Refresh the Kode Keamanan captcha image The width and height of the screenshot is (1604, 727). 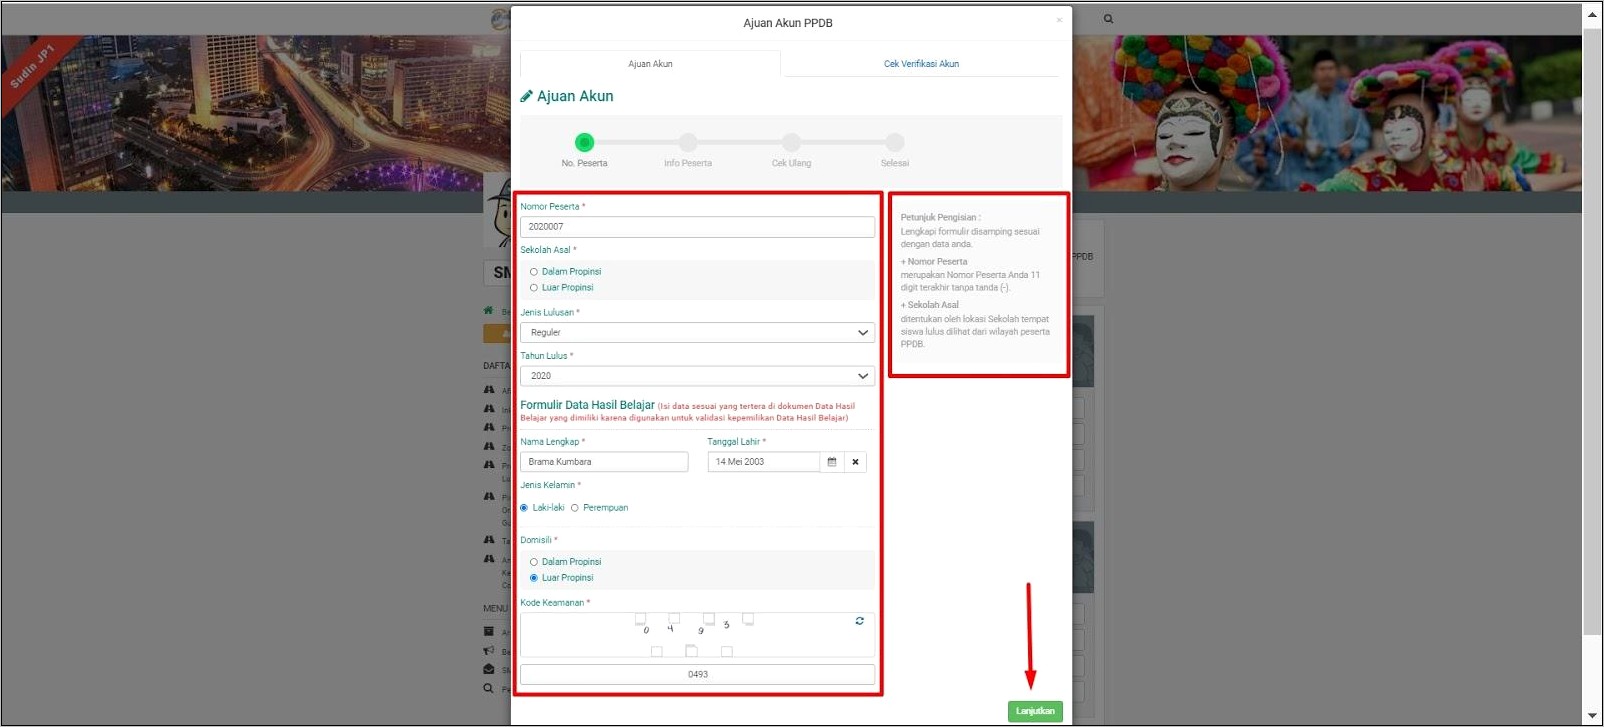point(859,621)
